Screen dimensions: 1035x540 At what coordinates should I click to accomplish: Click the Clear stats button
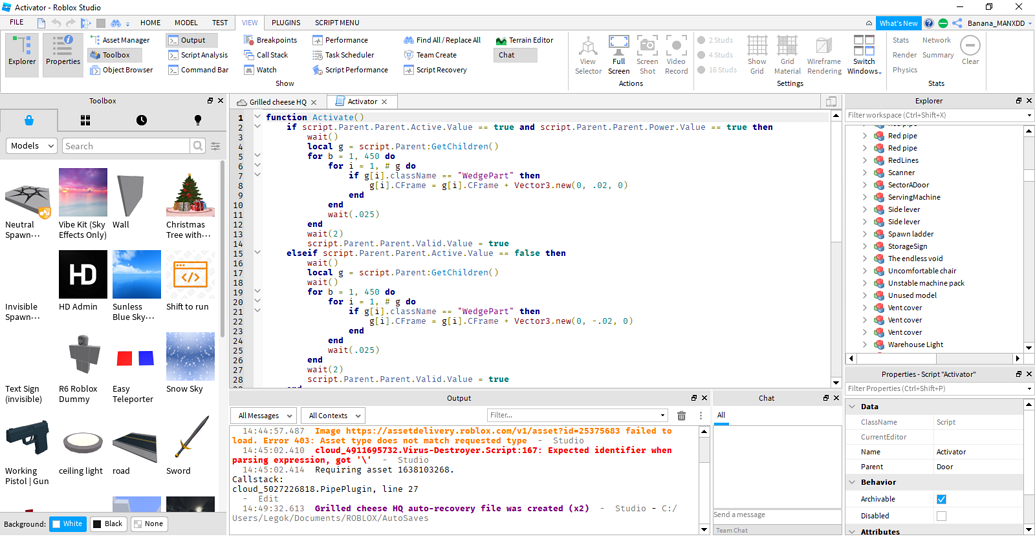coord(970,50)
